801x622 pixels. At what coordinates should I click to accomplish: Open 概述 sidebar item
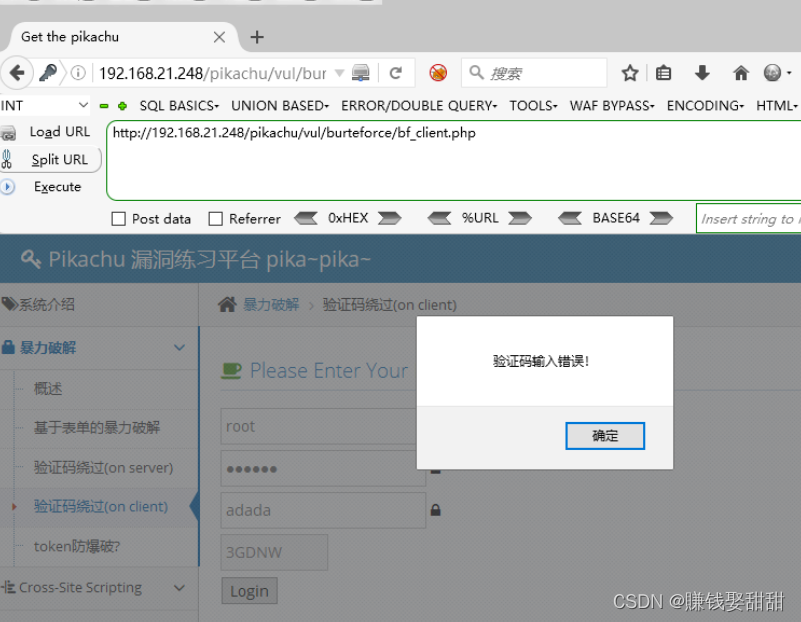click(x=48, y=389)
